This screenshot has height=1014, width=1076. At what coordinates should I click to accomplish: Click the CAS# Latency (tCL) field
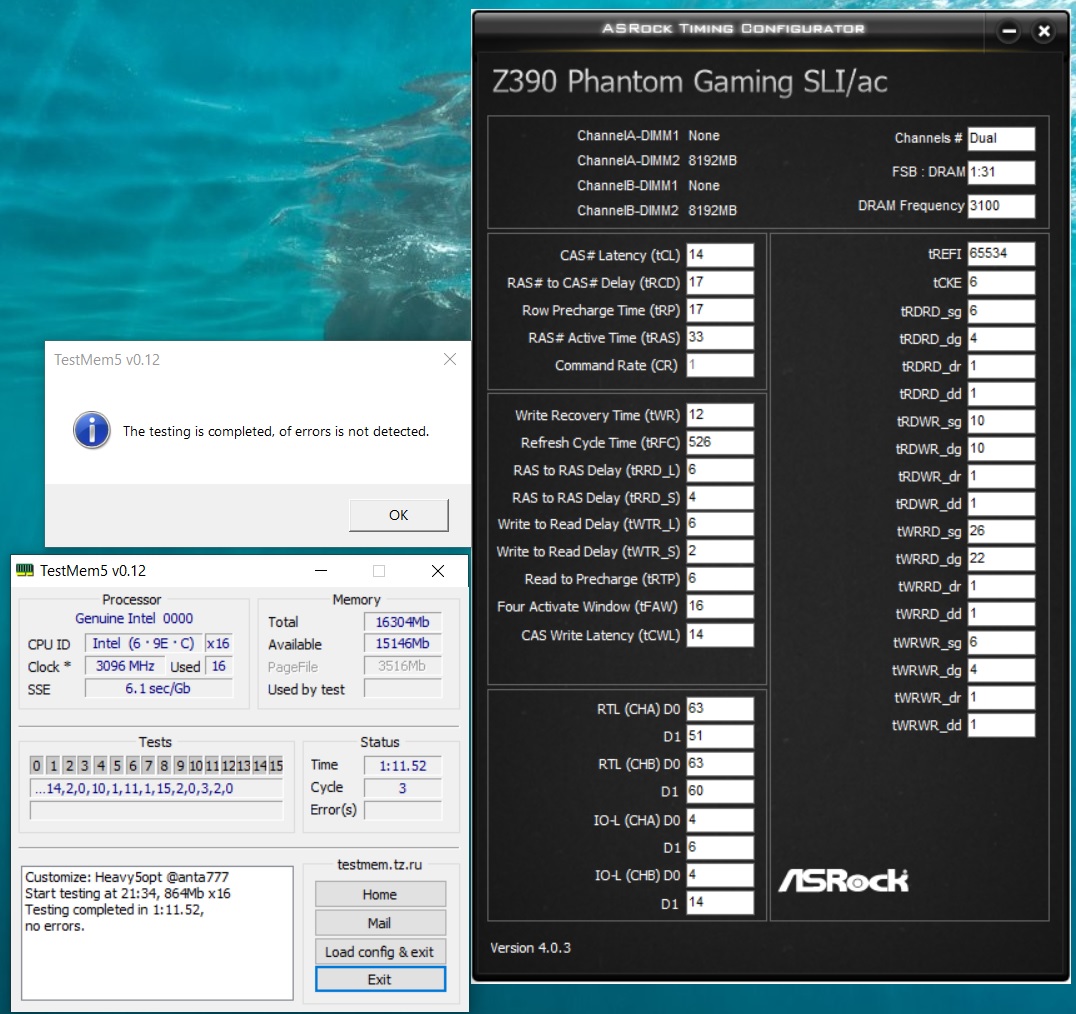(x=720, y=255)
